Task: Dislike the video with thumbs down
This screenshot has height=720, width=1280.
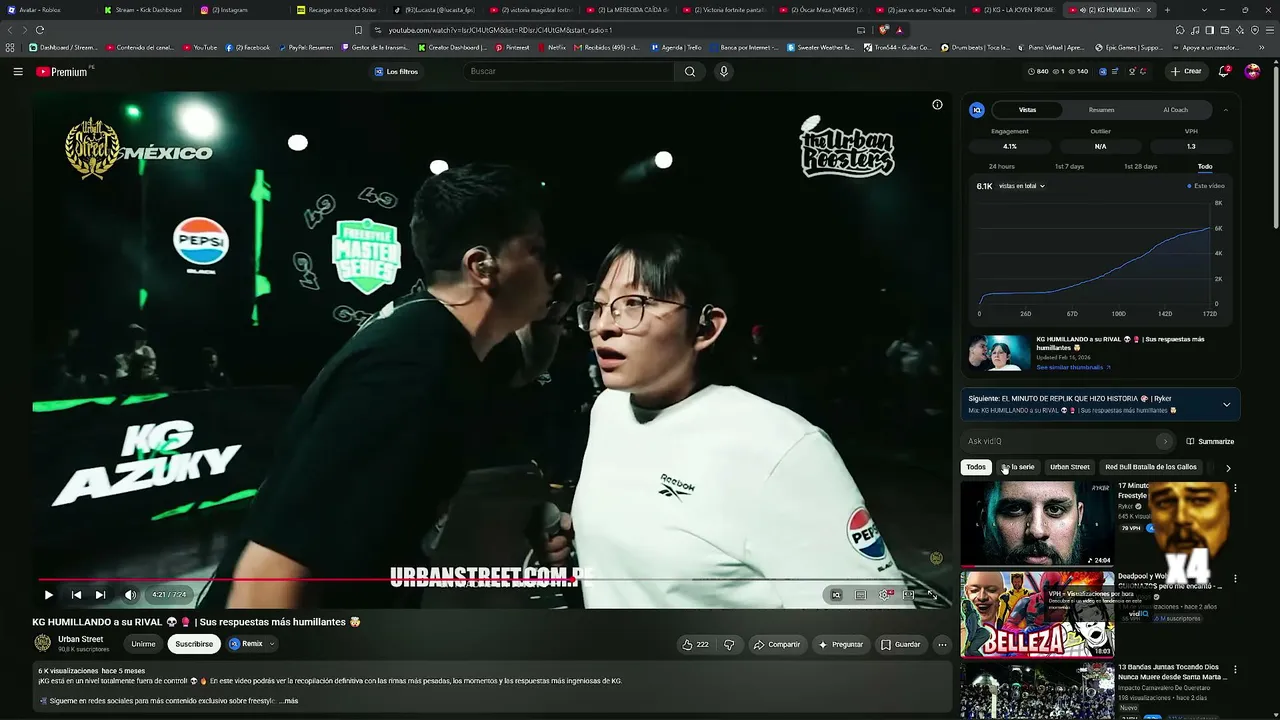Action: [x=729, y=645]
